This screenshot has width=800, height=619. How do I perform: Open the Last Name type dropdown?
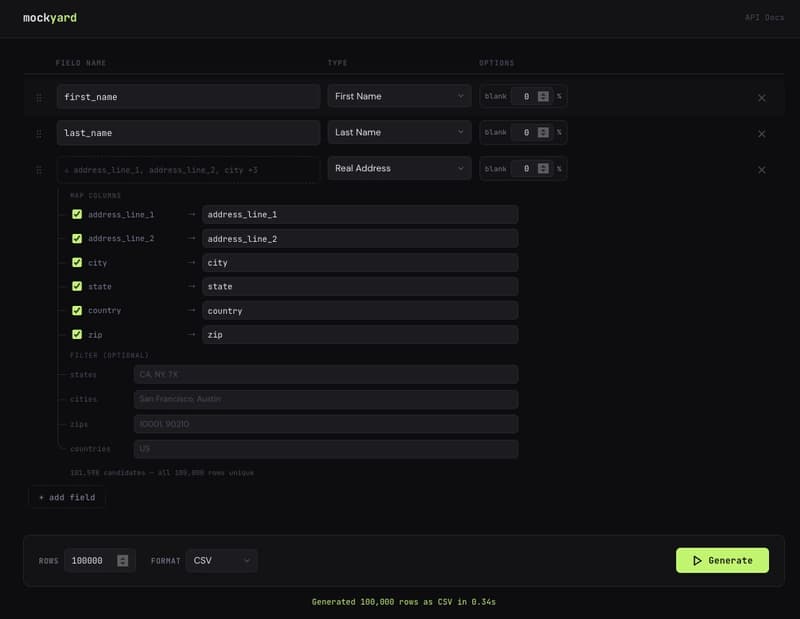tap(399, 132)
